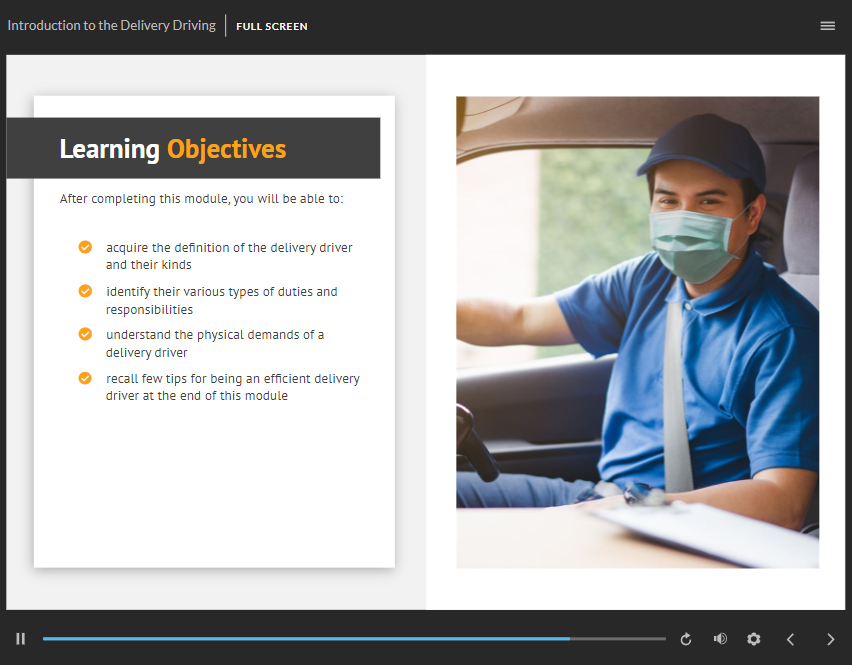Click the checkmark beside "identify their various types"
The image size is (852, 665).
(85, 291)
